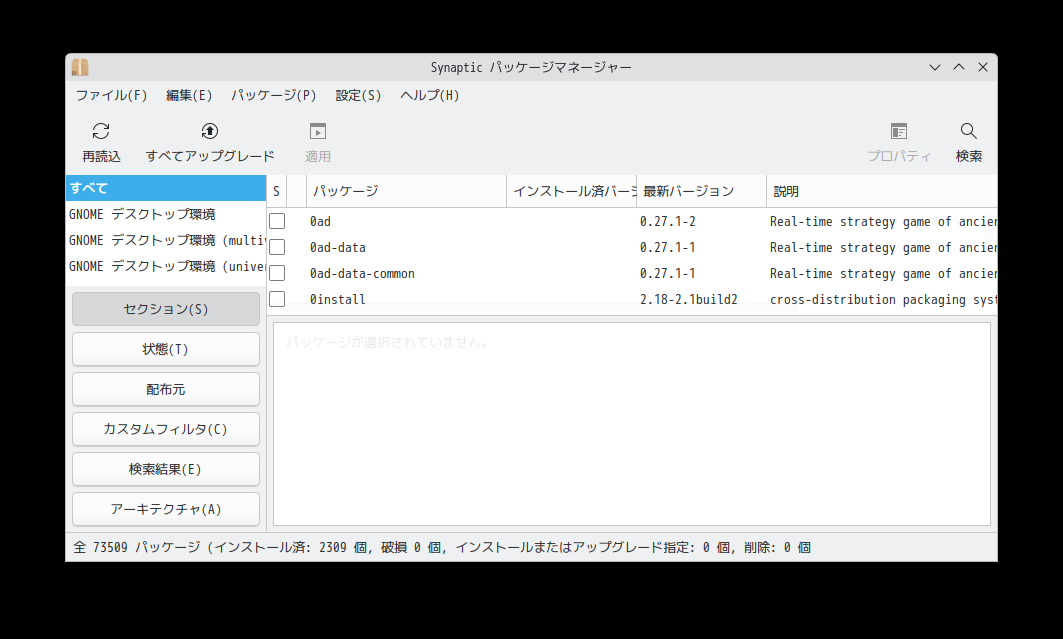Click the 適用 apply toolbar icon
1063x639 pixels.
pos(317,131)
